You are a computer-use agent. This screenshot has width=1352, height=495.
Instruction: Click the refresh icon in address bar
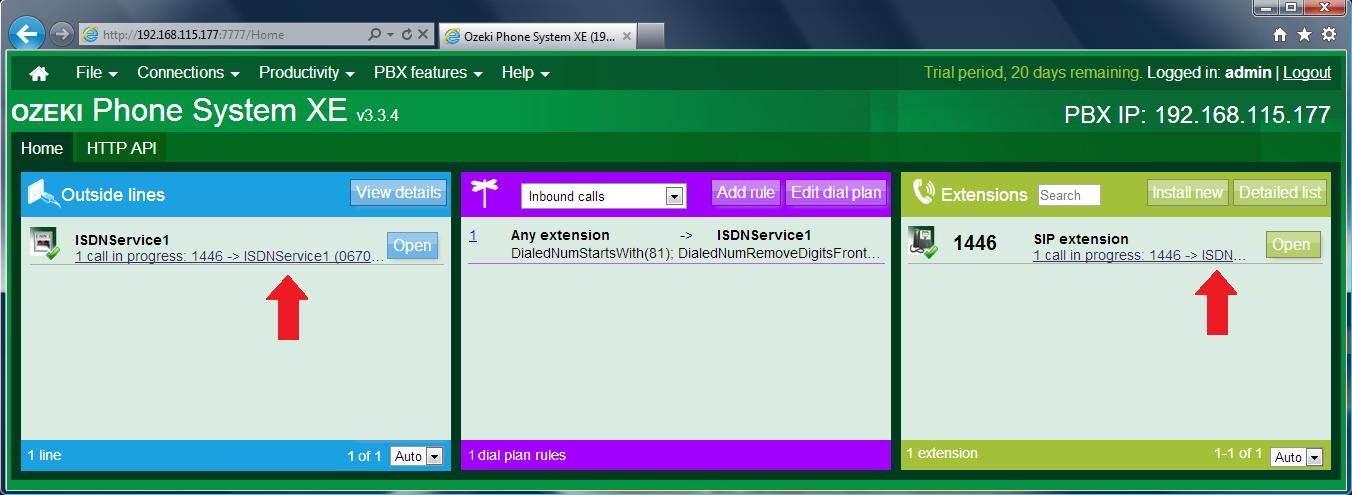coord(407,34)
